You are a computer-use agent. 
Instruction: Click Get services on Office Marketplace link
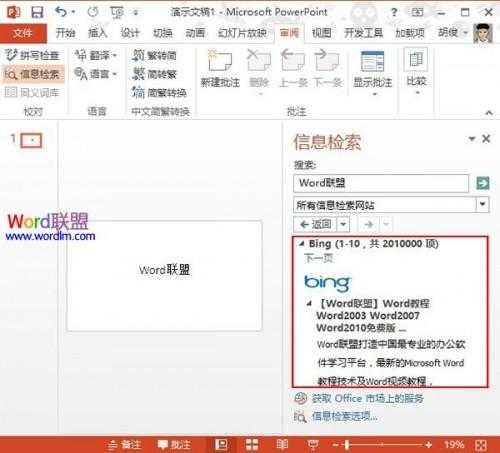[367, 398]
